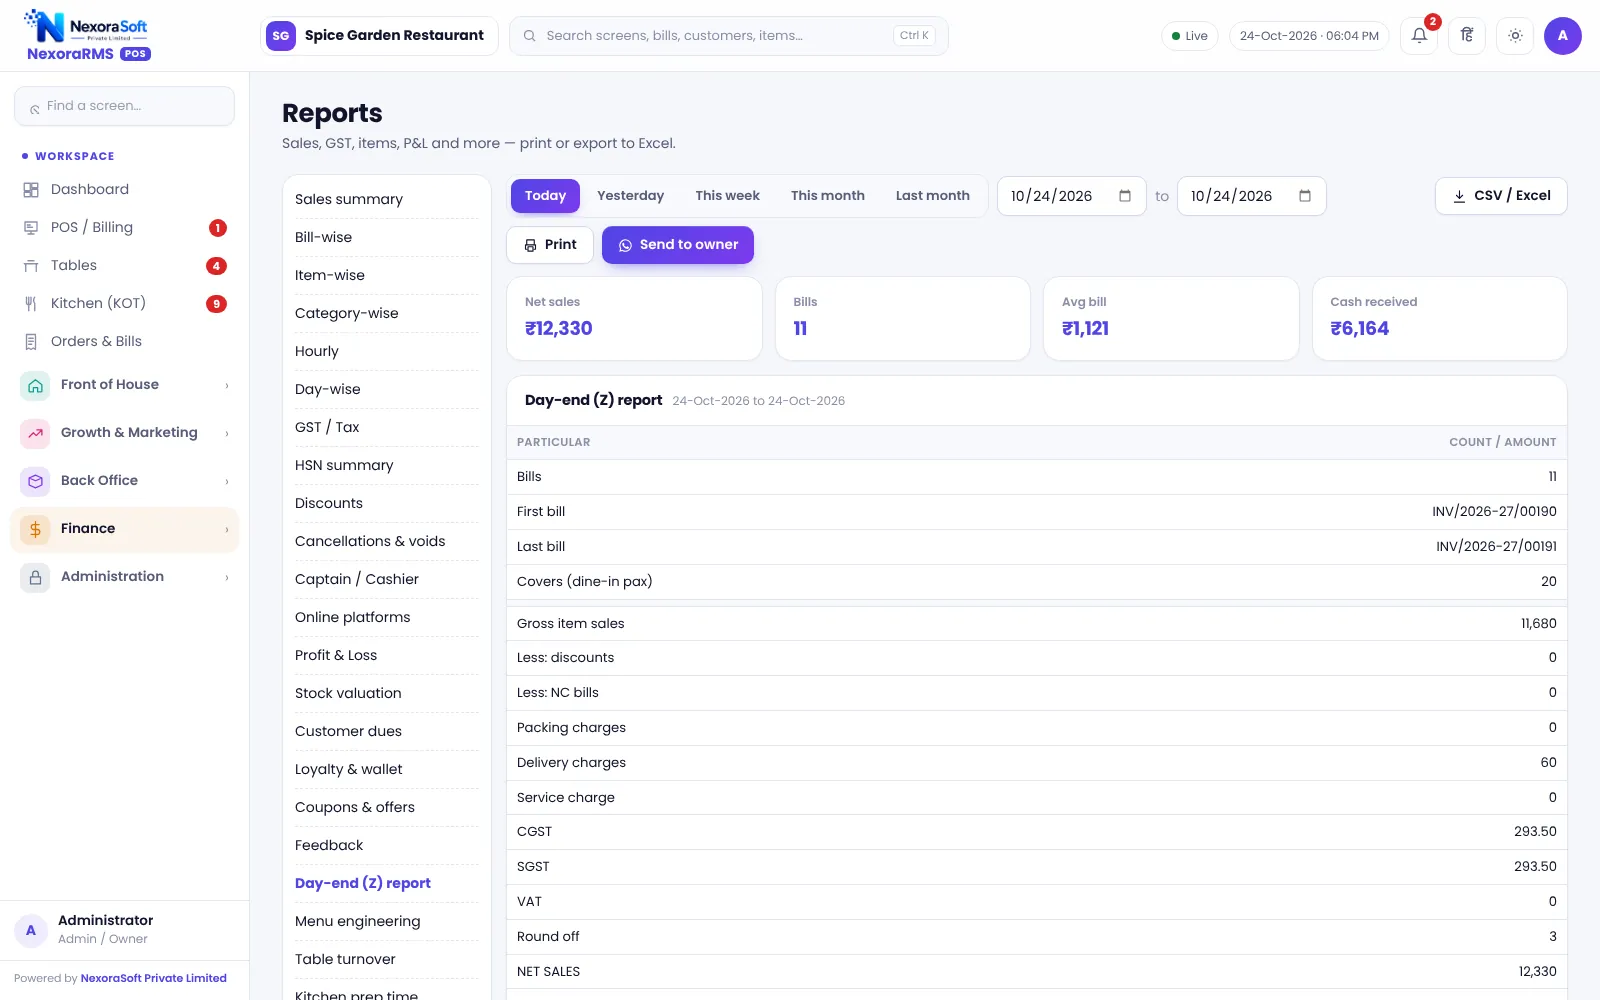
Task: Expand Administration section chevron
Action: 227,577
